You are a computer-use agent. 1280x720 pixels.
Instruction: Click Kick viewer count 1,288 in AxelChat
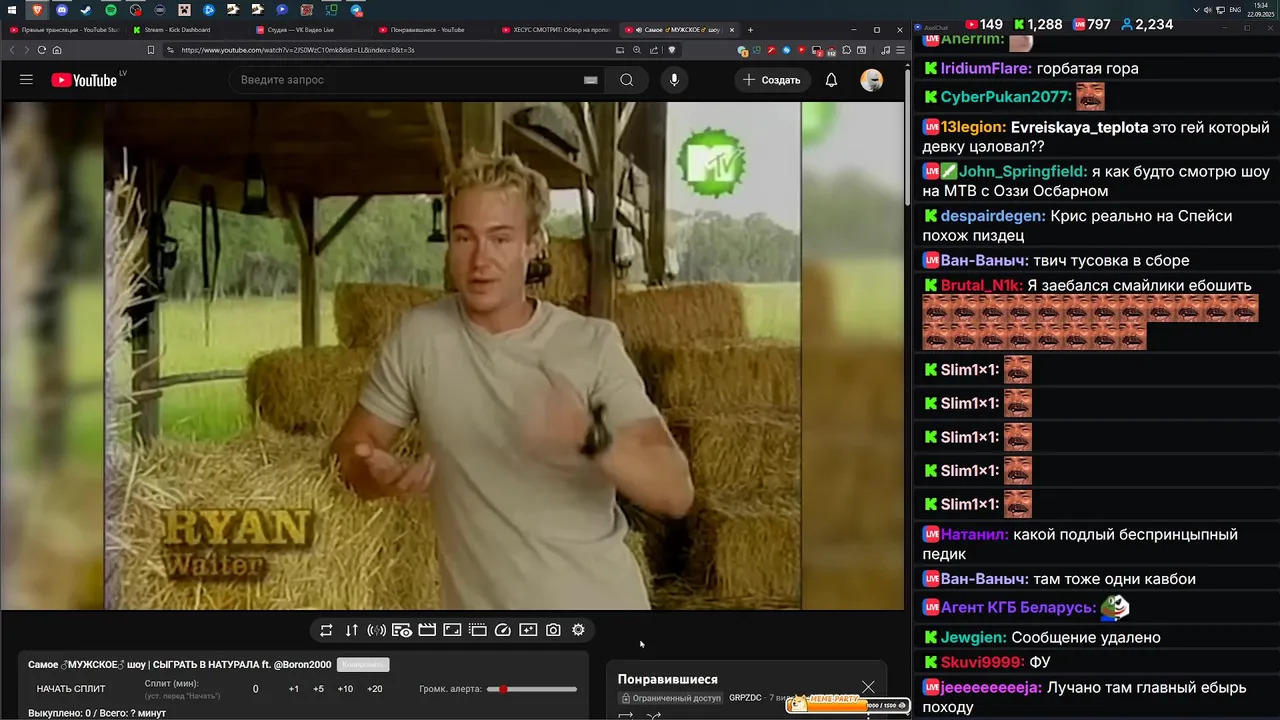pos(1037,24)
